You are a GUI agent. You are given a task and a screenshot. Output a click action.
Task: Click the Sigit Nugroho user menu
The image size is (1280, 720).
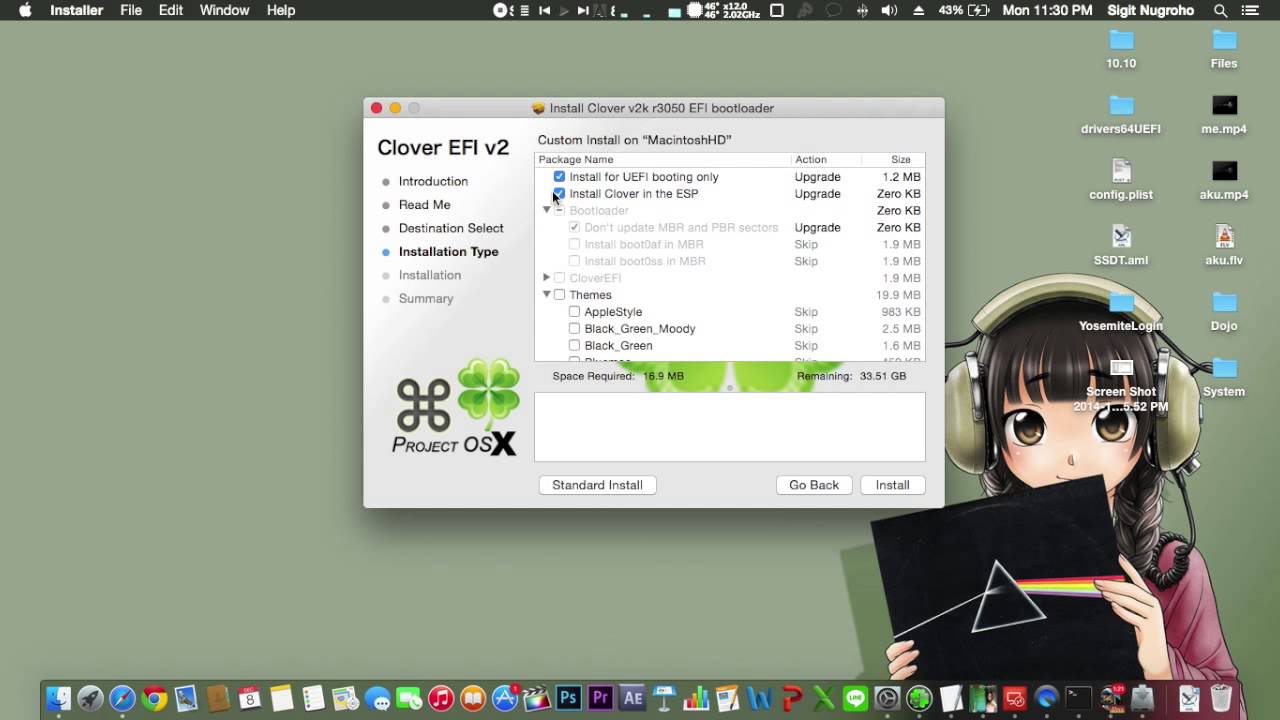(1150, 10)
